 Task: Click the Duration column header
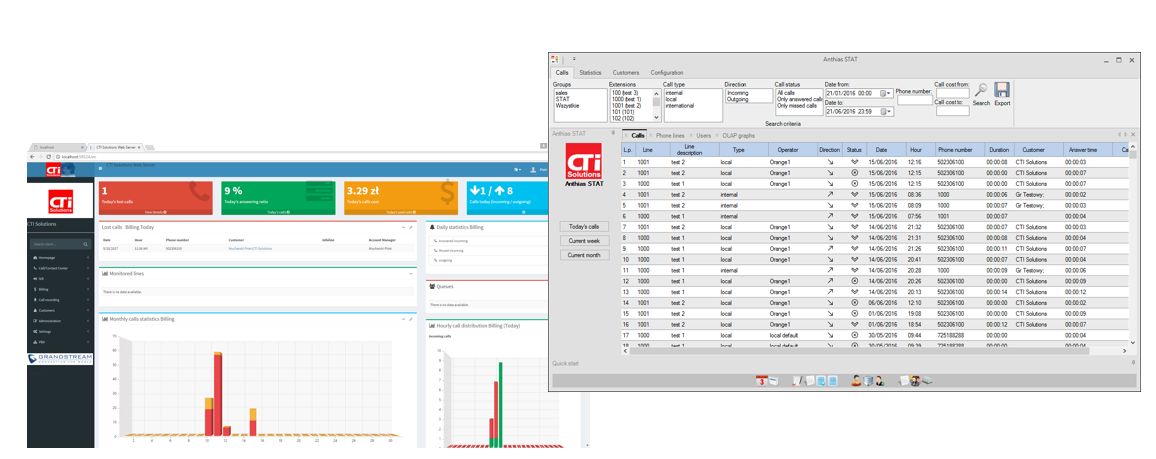(x=999, y=150)
